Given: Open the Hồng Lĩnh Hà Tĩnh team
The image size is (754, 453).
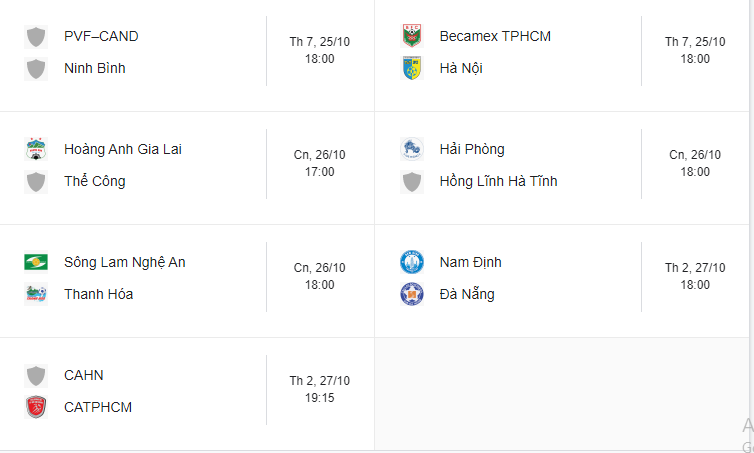Looking at the screenshot, I should [498, 182].
